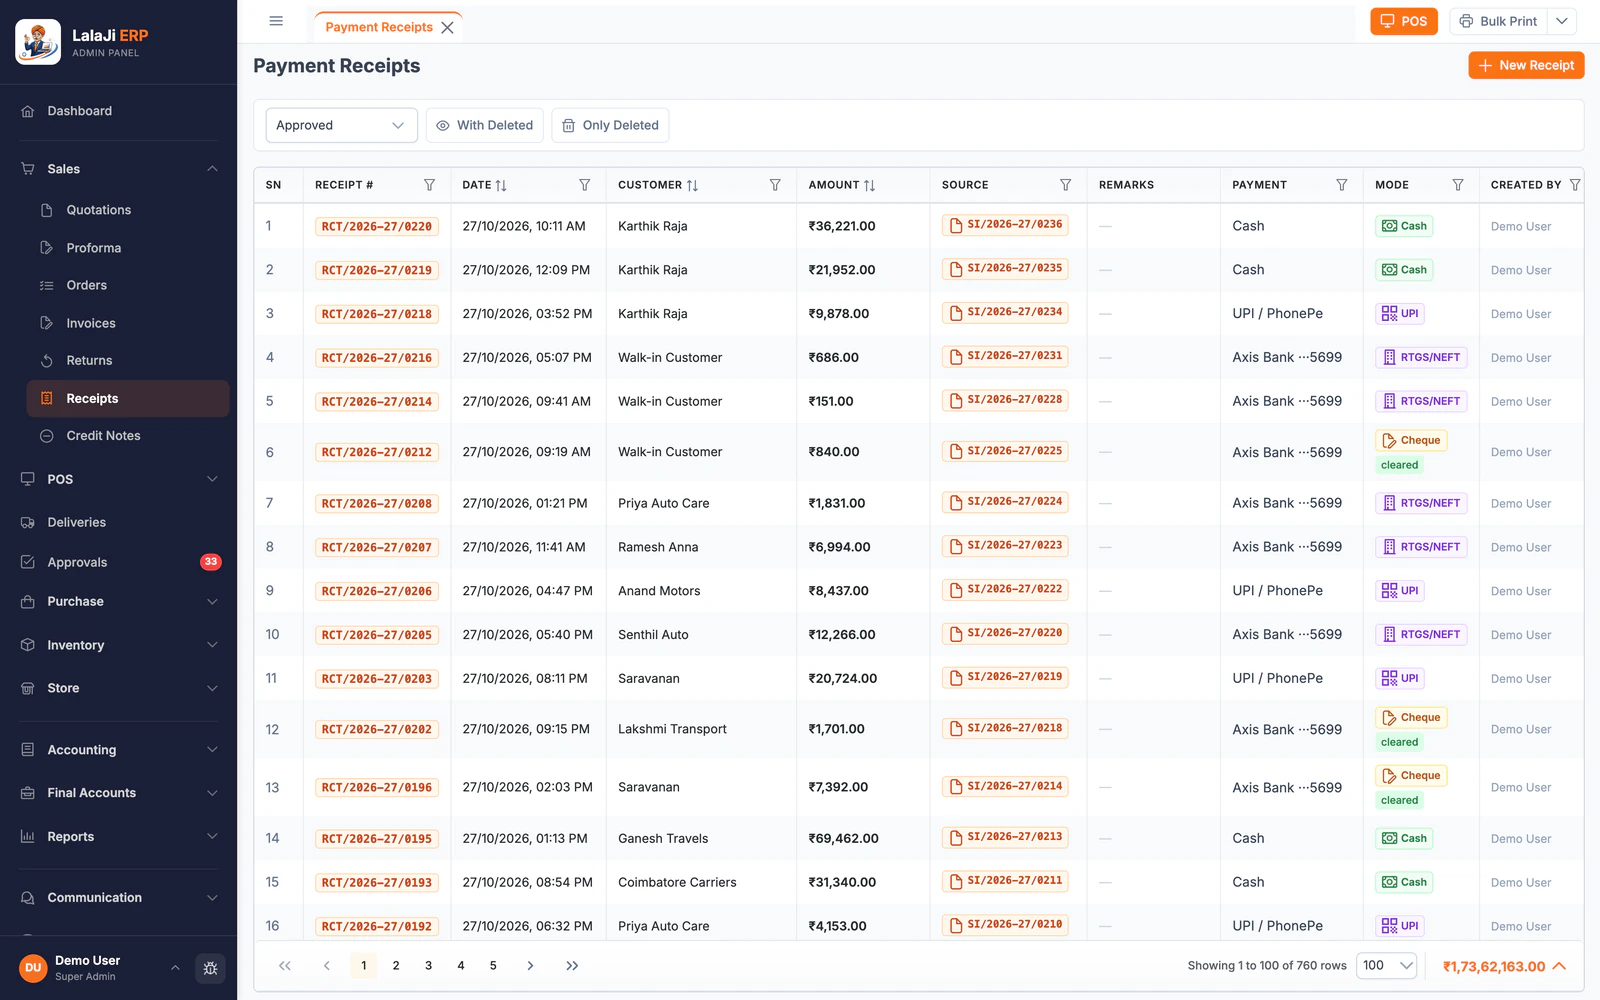This screenshot has height=1000, width=1600.
Task: Open the Receipt # column filter icon
Action: 429,185
